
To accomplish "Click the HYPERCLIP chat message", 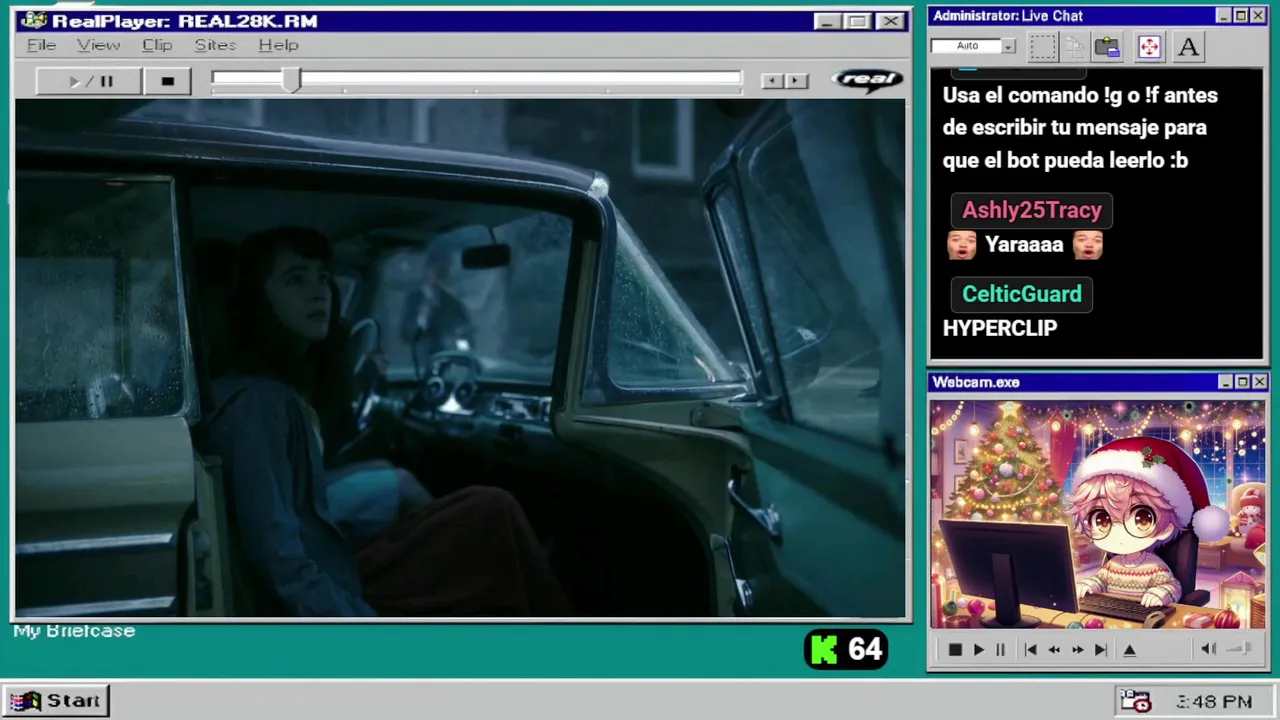I will (1000, 328).
